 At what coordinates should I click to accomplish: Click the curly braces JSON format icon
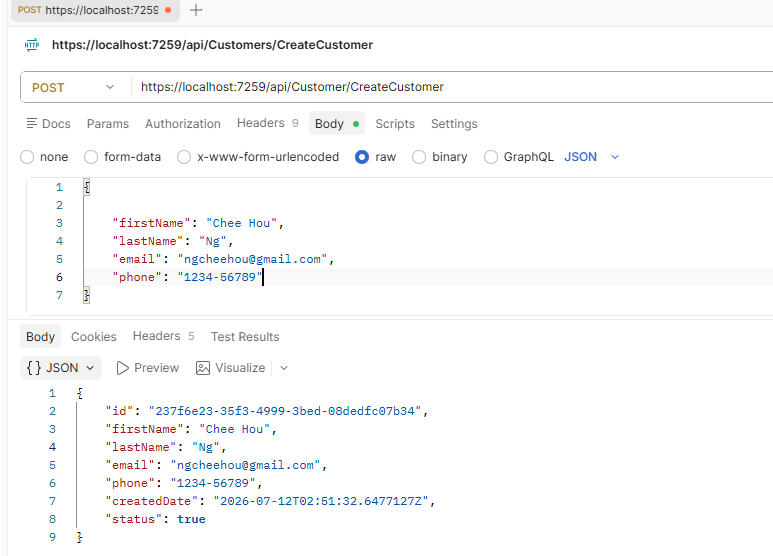coord(34,368)
